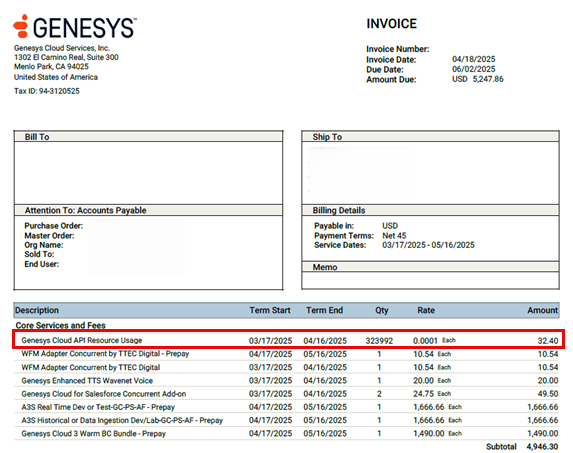Select WFM Adapter Concurrent by TTEC Digital - Prepay
This screenshot has width=573, height=453.
[x=105, y=354]
